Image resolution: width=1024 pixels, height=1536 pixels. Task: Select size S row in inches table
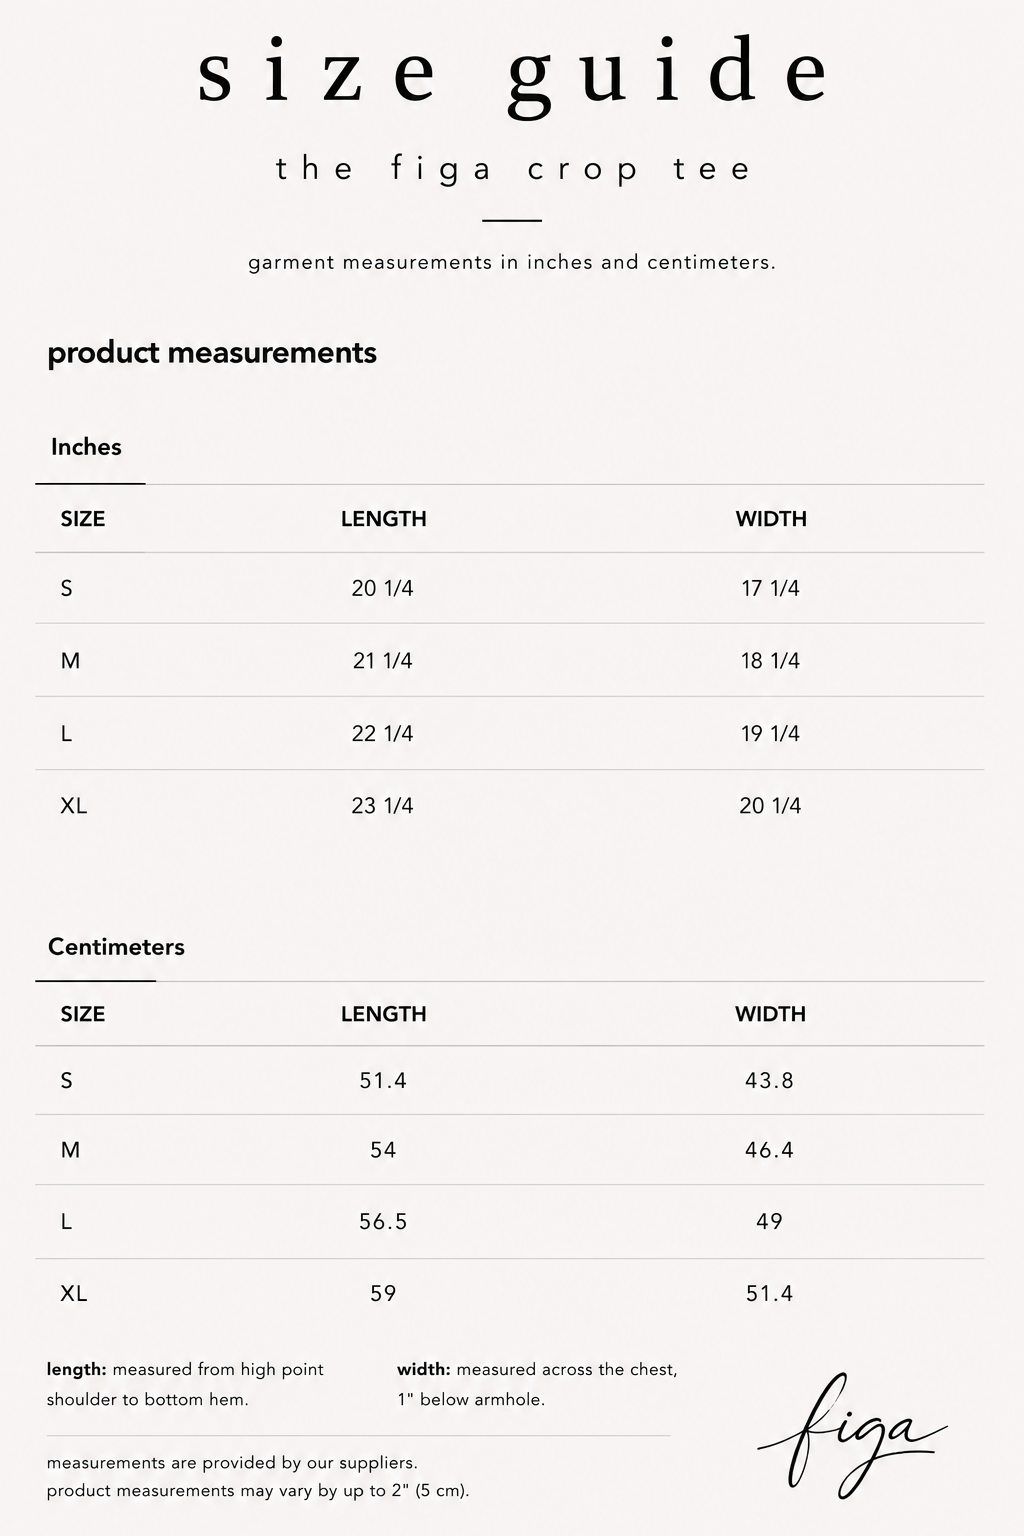[510, 588]
